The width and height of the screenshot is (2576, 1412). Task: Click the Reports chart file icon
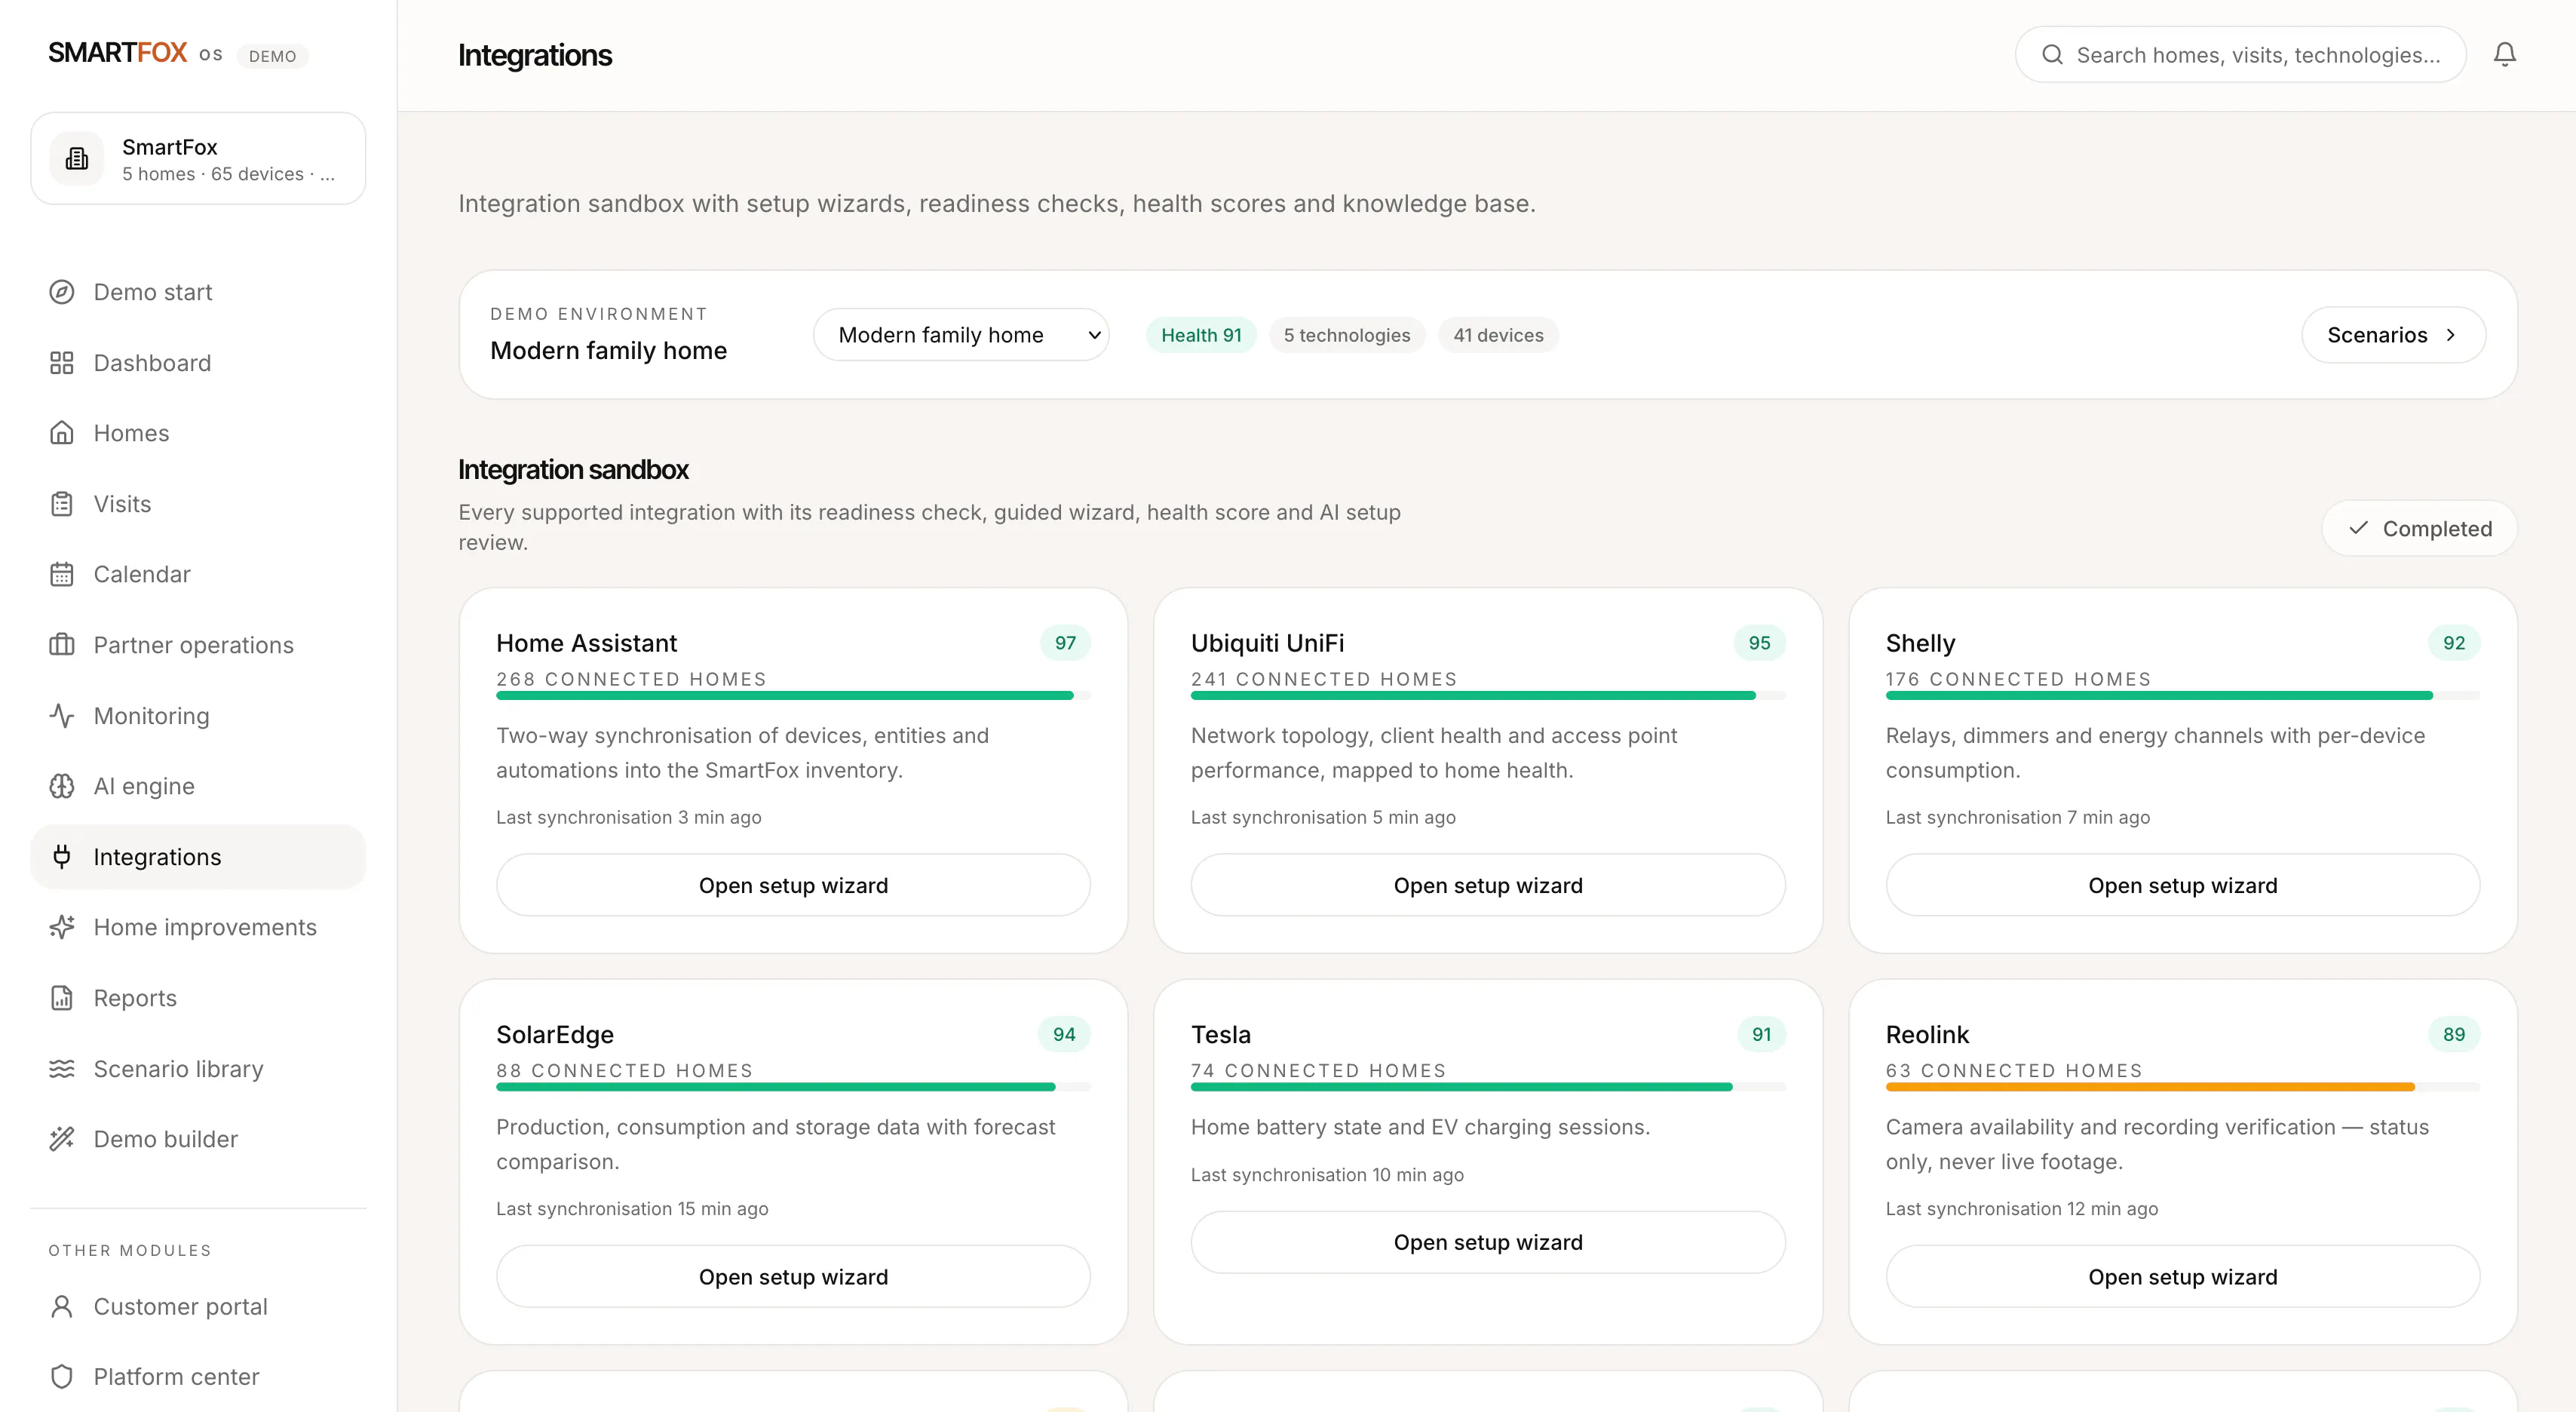[x=62, y=998]
